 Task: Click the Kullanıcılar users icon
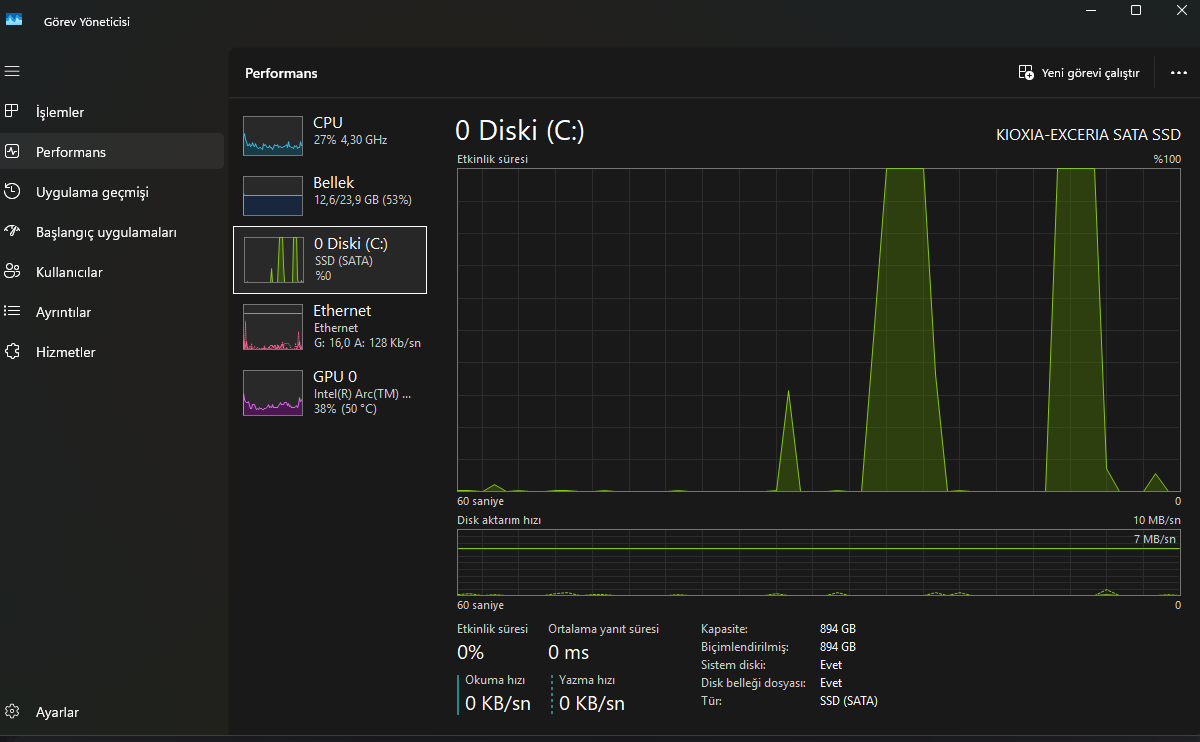point(12,272)
